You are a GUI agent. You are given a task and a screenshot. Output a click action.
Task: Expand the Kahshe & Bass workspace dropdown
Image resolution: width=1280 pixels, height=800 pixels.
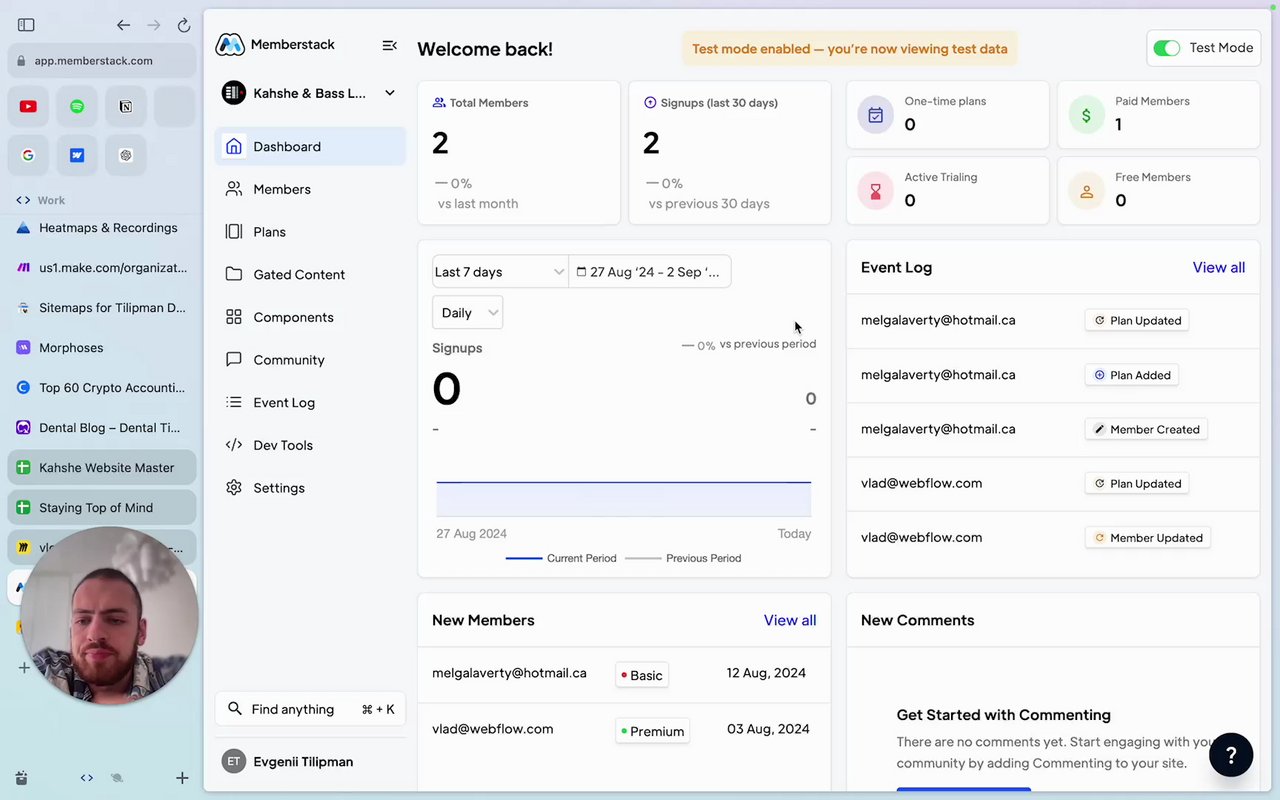pyautogui.click(x=390, y=93)
